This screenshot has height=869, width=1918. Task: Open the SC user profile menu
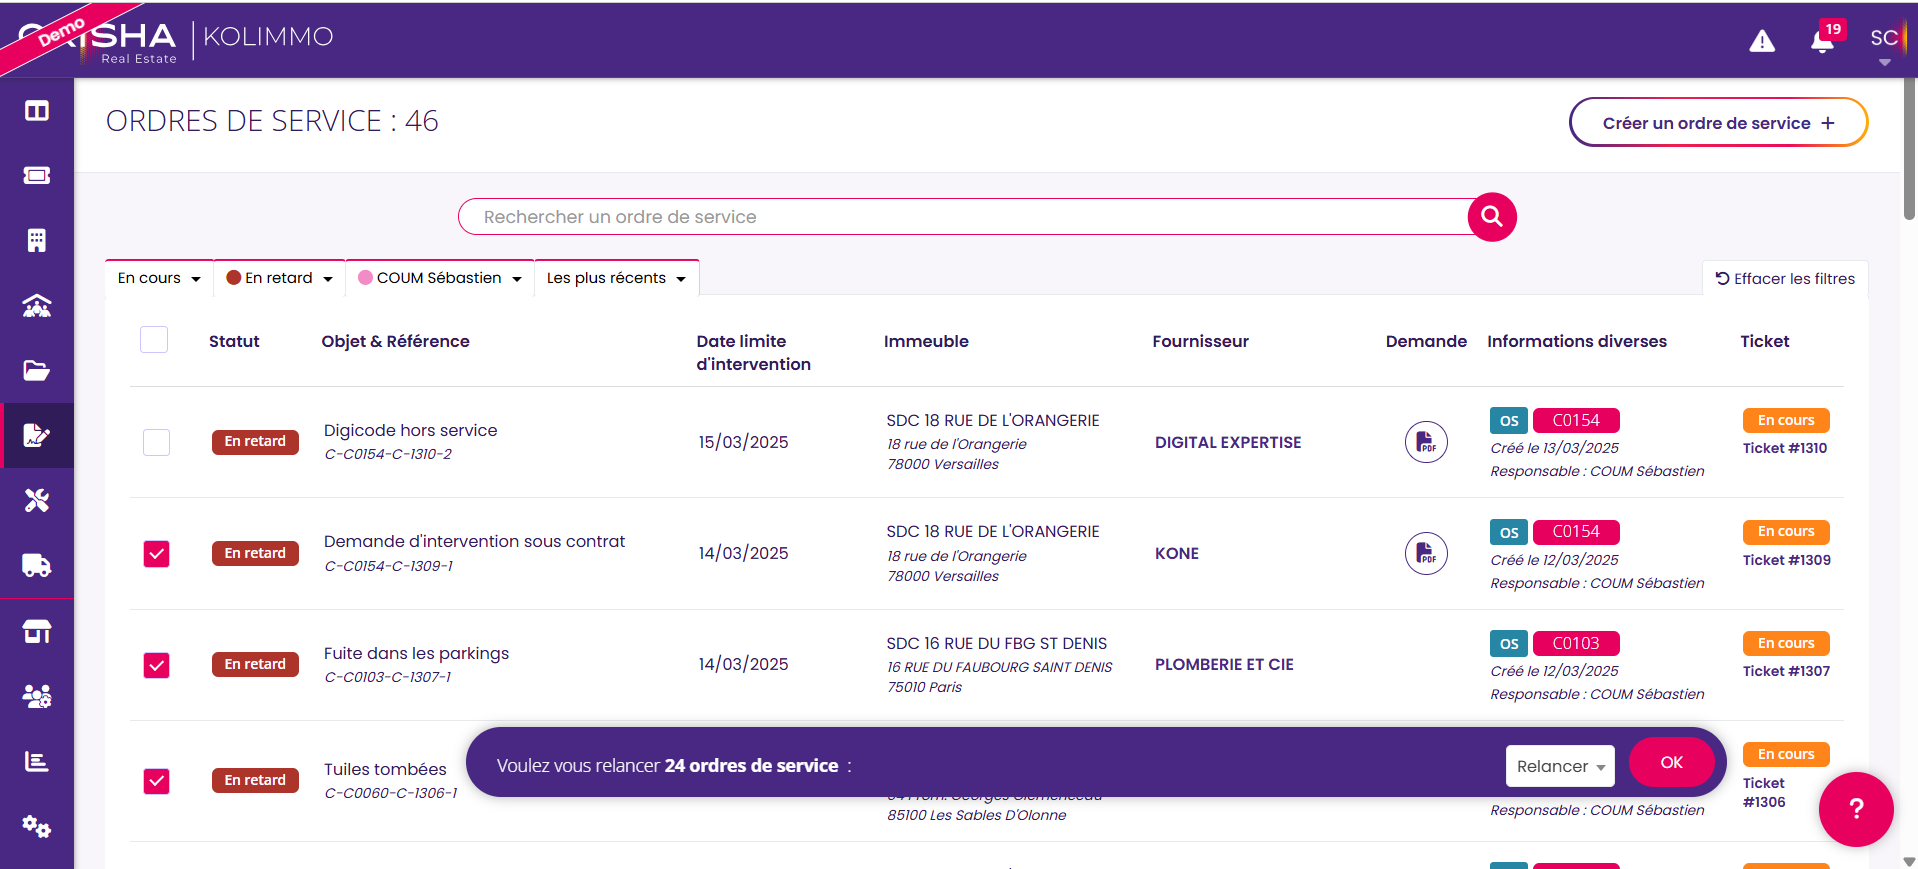(1884, 42)
